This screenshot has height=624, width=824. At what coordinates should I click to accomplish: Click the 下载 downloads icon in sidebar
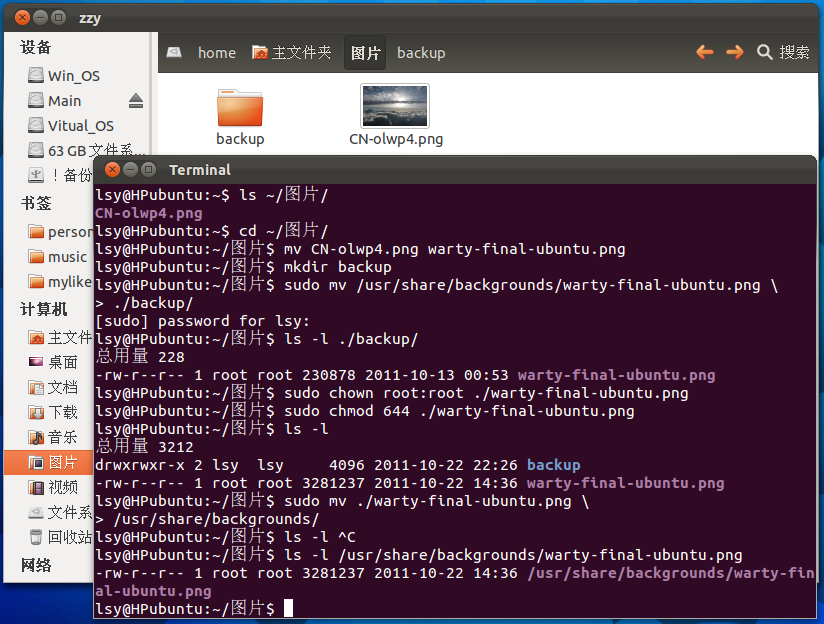pos(36,412)
